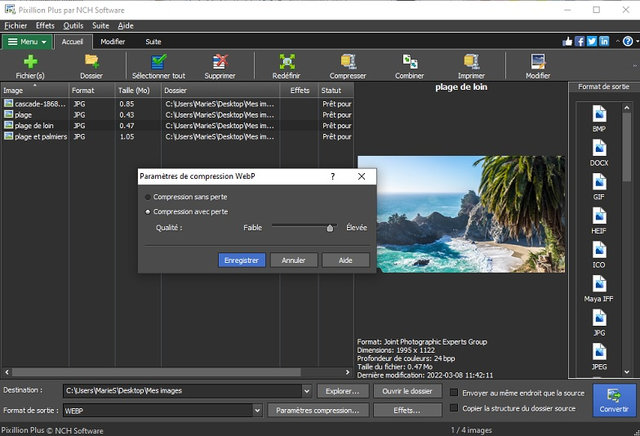Click the Qualité slider handle
Image resolution: width=640 pixels, height=436 pixels.
(x=330, y=228)
